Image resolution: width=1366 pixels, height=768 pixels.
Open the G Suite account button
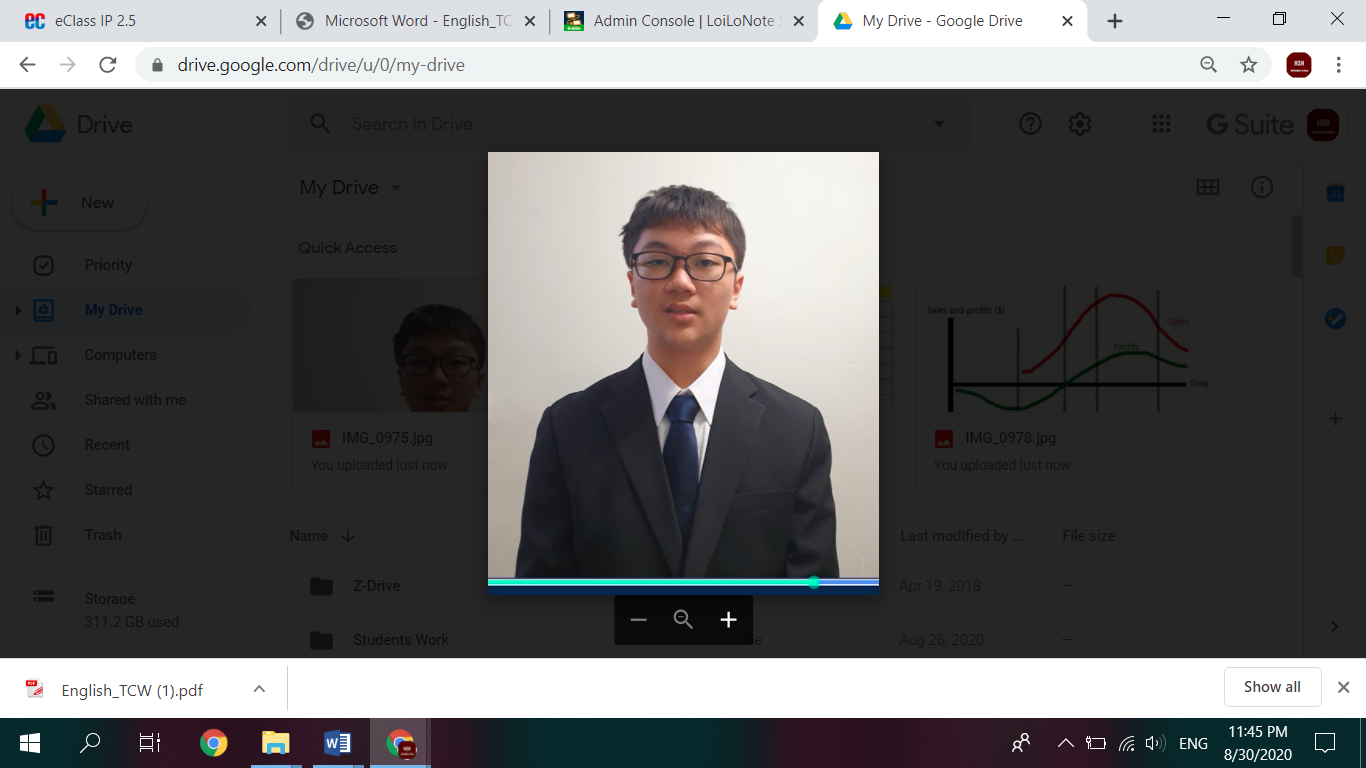click(x=1273, y=124)
